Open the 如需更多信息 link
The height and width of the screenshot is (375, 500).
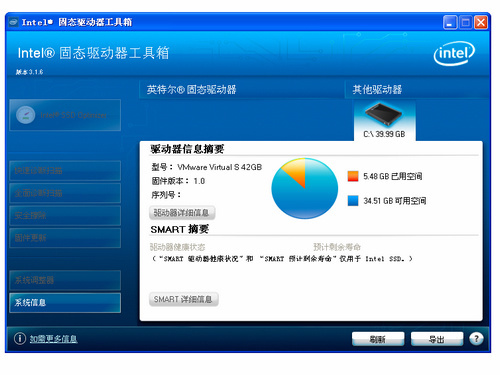[53, 339]
